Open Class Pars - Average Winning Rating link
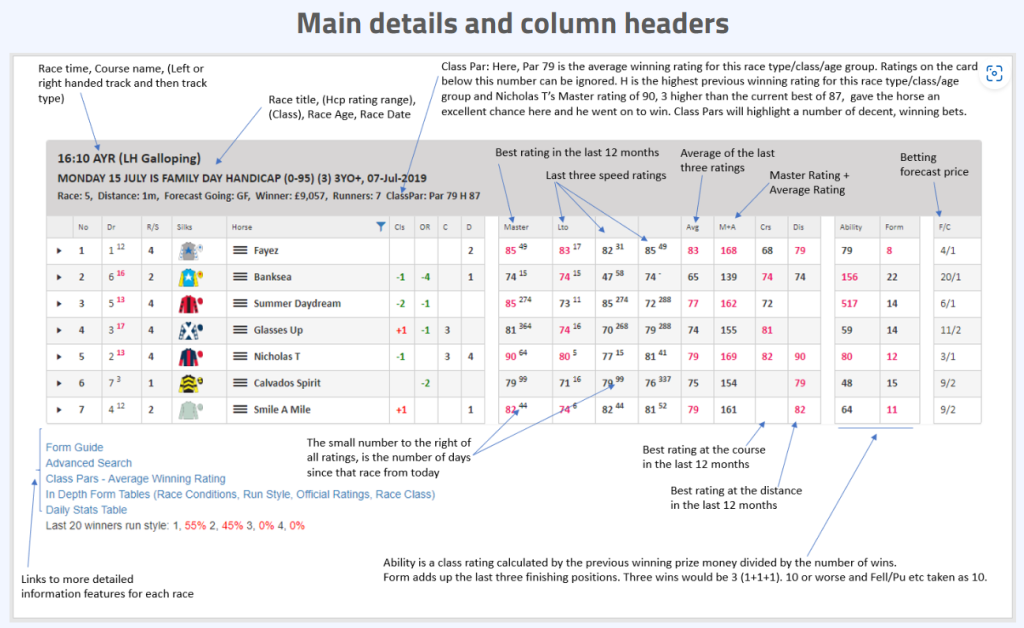Viewport: 1024px width, 628px height. coord(136,479)
